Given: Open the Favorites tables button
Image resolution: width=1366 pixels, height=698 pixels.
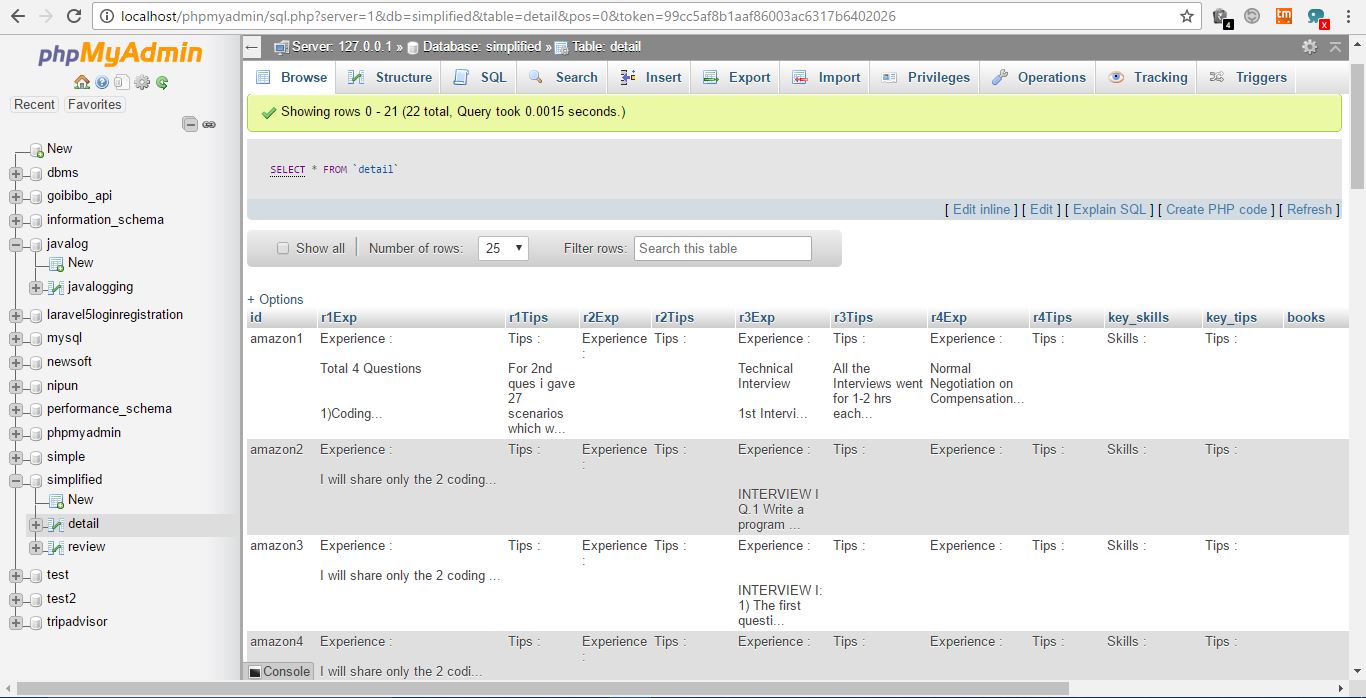Looking at the screenshot, I should point(95,105).
